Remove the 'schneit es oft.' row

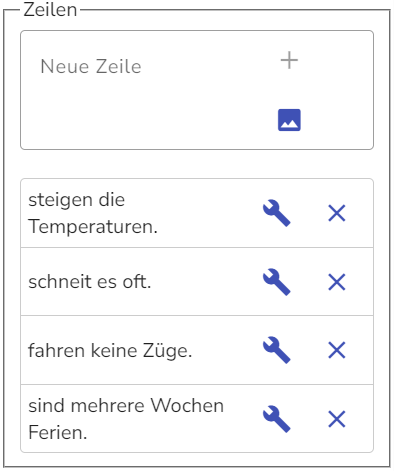(x=337, y=282)
